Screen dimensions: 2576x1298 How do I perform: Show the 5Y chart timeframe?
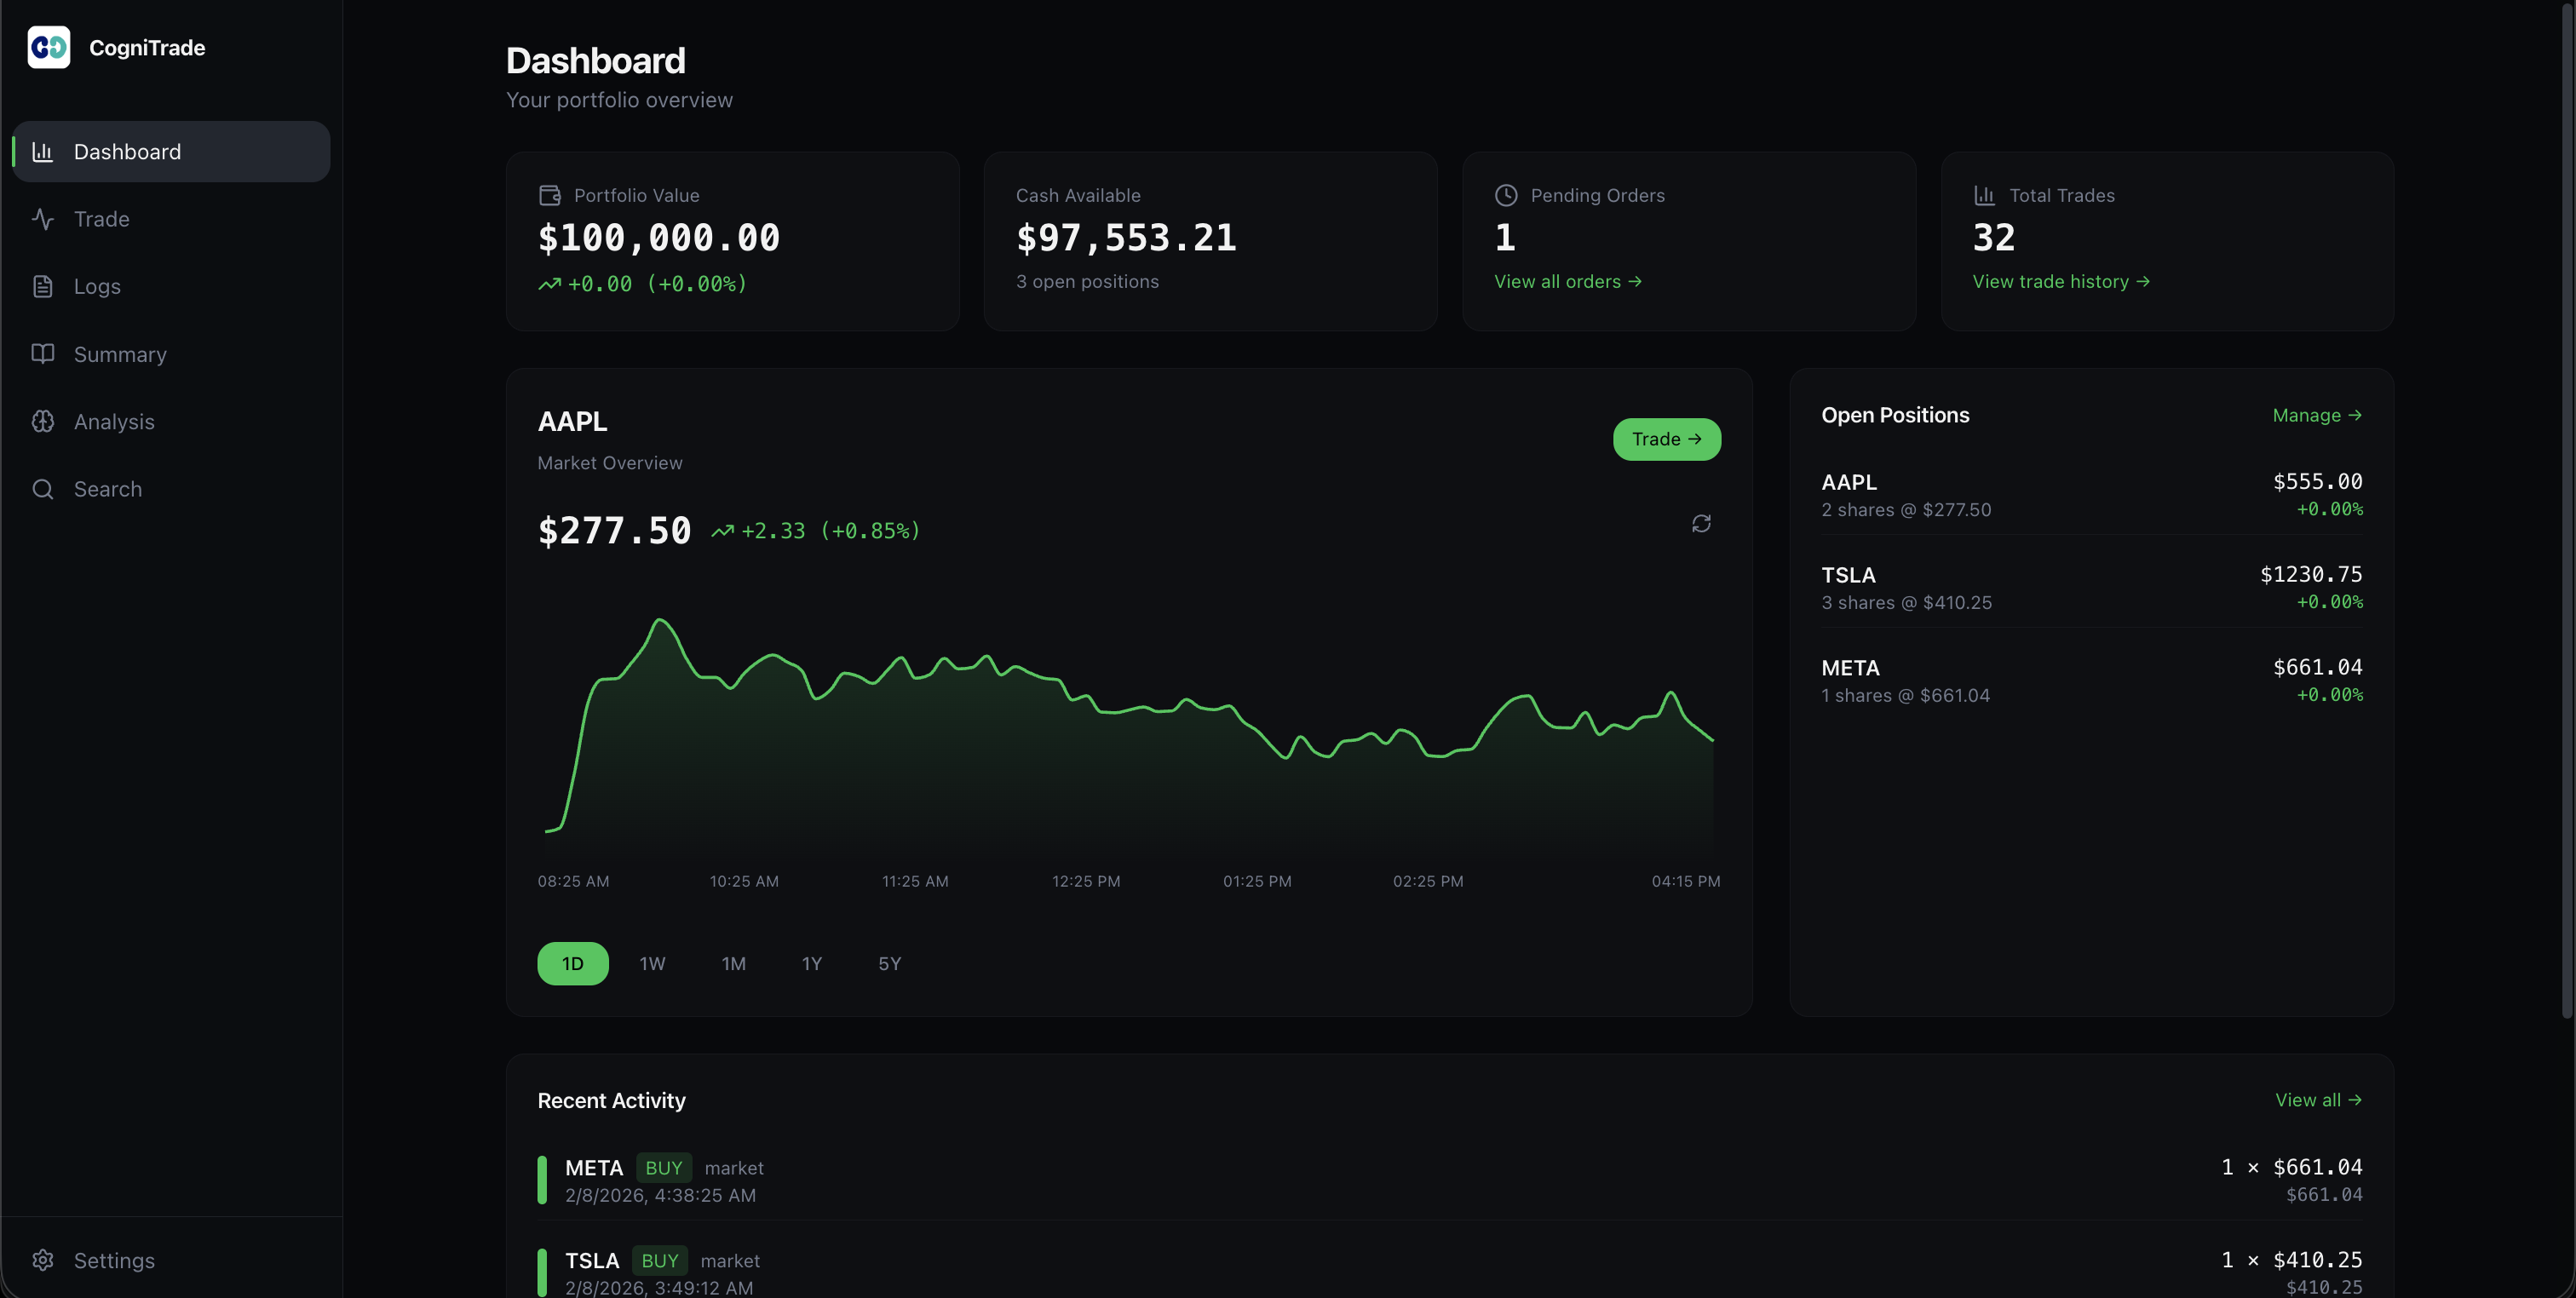pyautogui.click(x=889, y=963)
